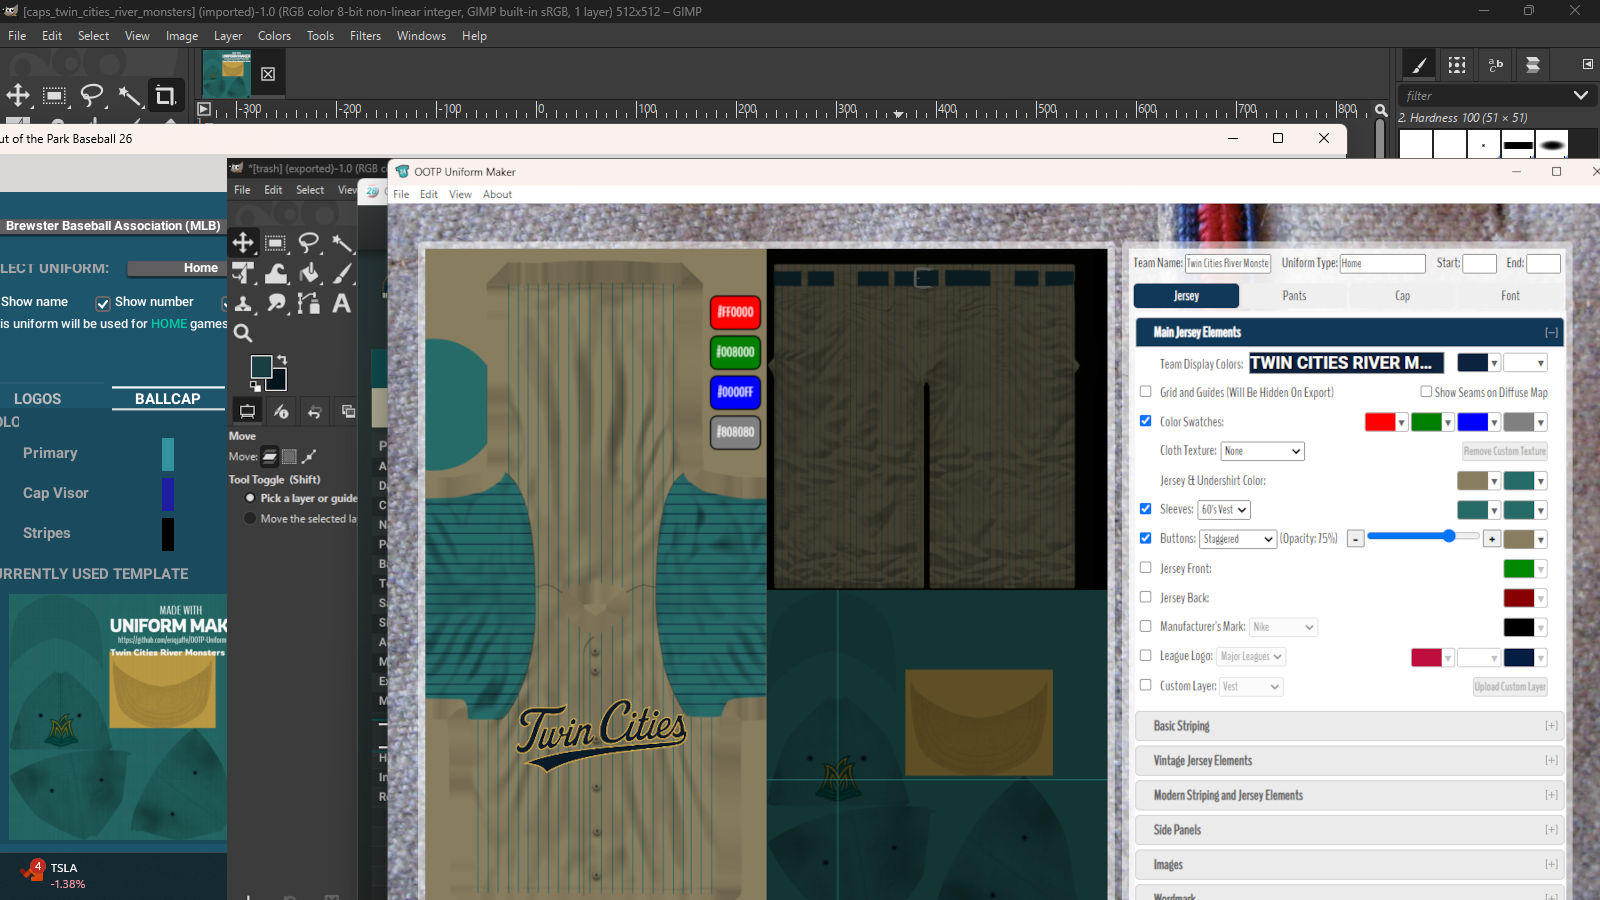Enable the Jersey Front checkbox
The height and width of the screenshot is (900, 1600).
1146,568
